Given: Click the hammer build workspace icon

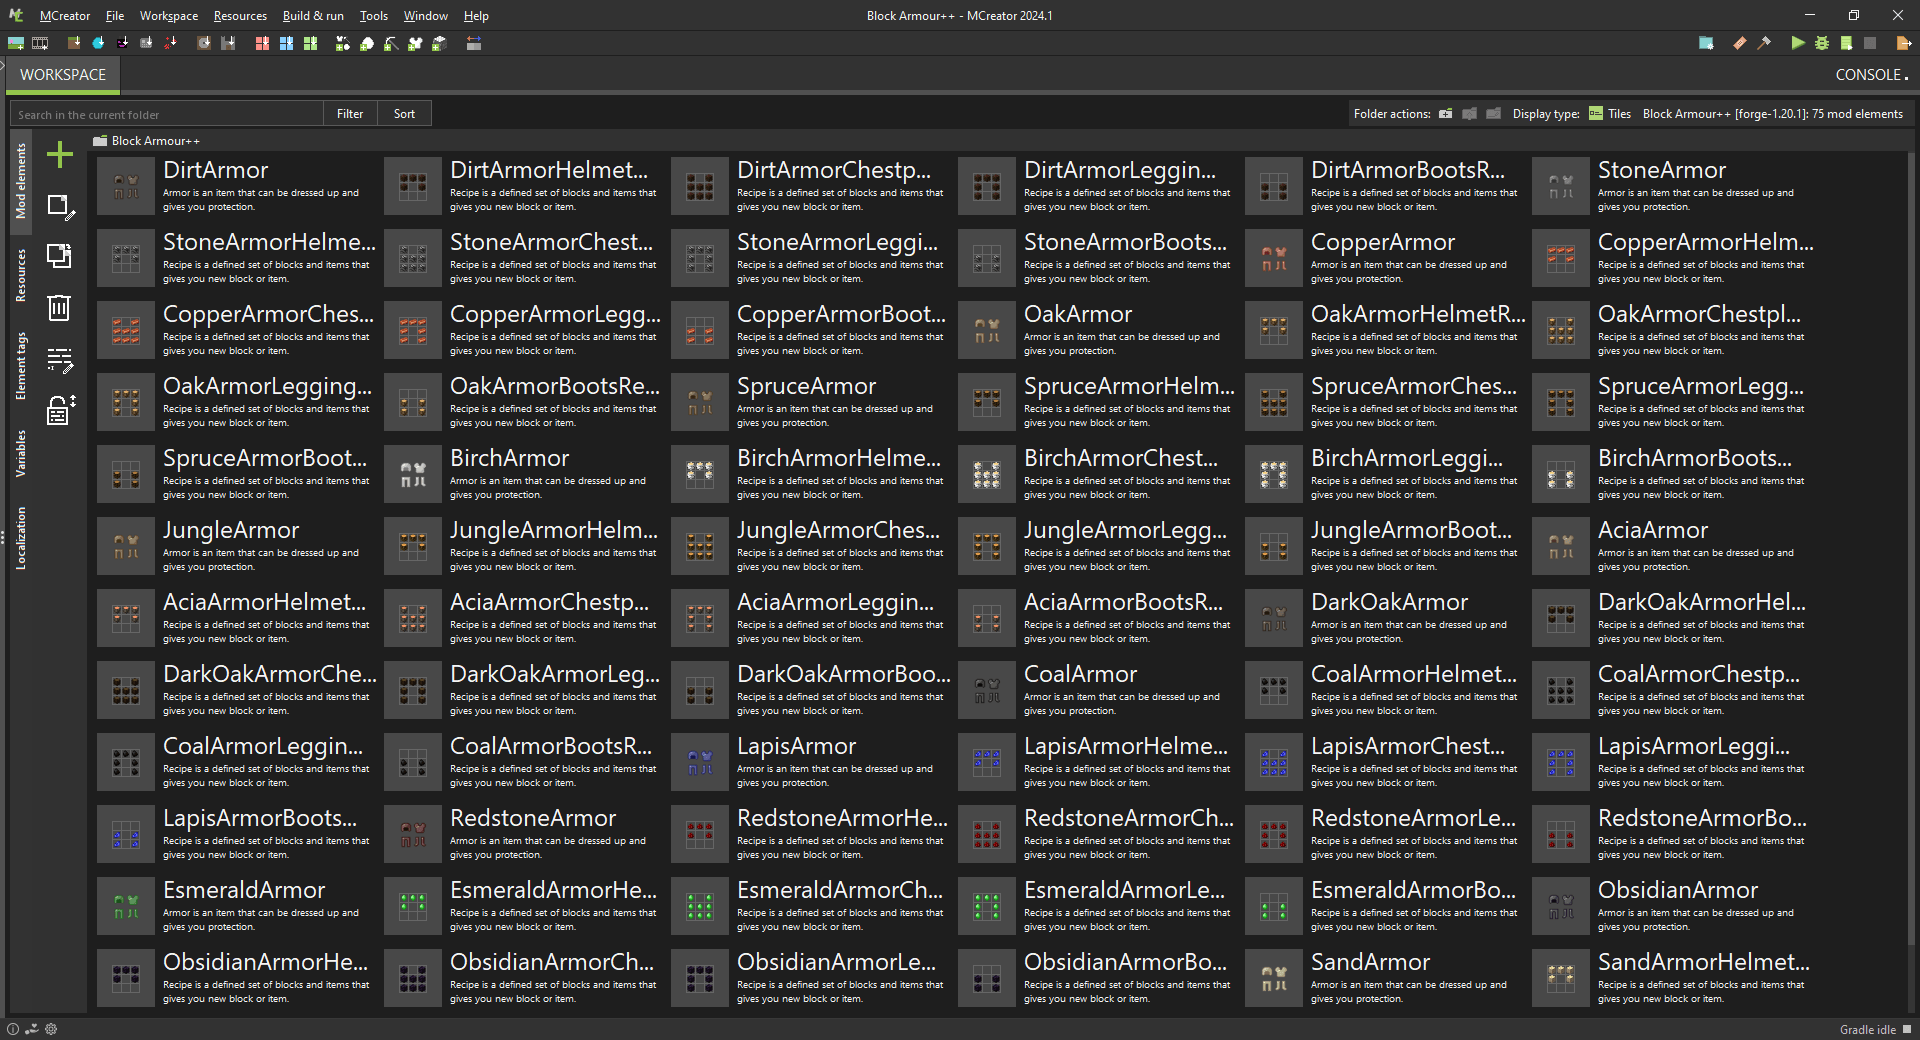Looking at the screenshot, I should click(x=1764, y=43).
